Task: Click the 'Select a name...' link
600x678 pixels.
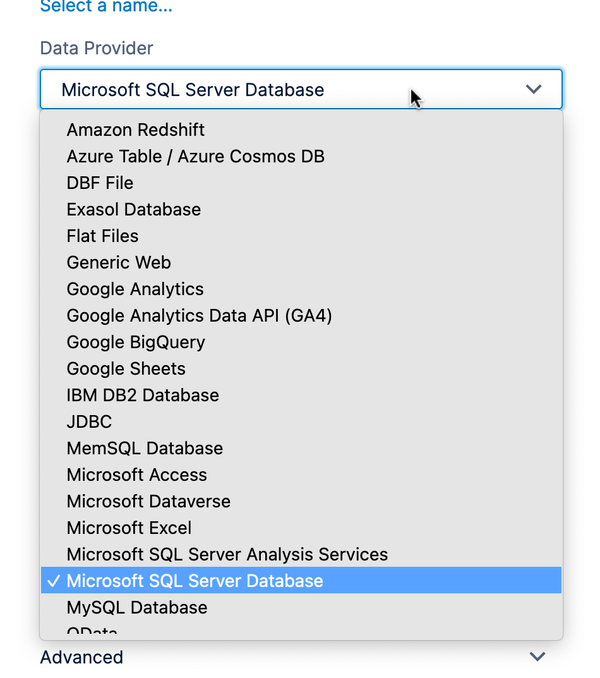Action: click(x=106, y=6)
